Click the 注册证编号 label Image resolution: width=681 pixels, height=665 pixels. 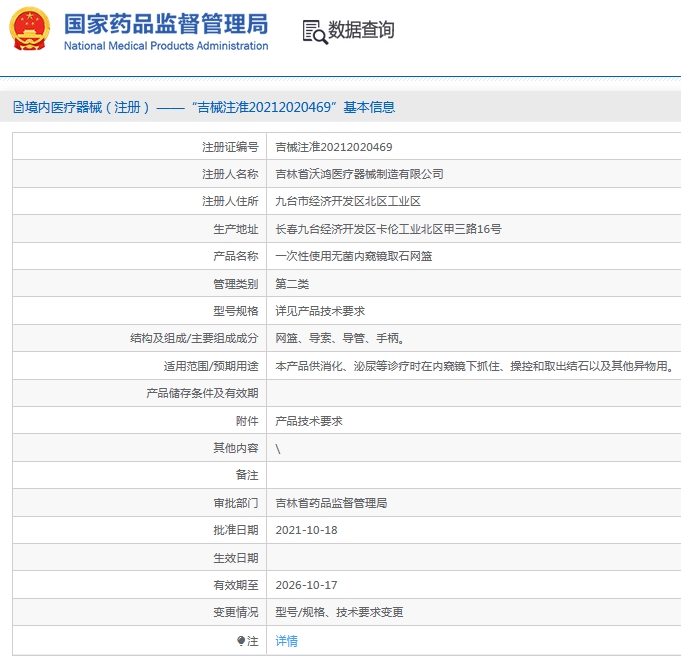pyautogui.click(x=230, y=147)
